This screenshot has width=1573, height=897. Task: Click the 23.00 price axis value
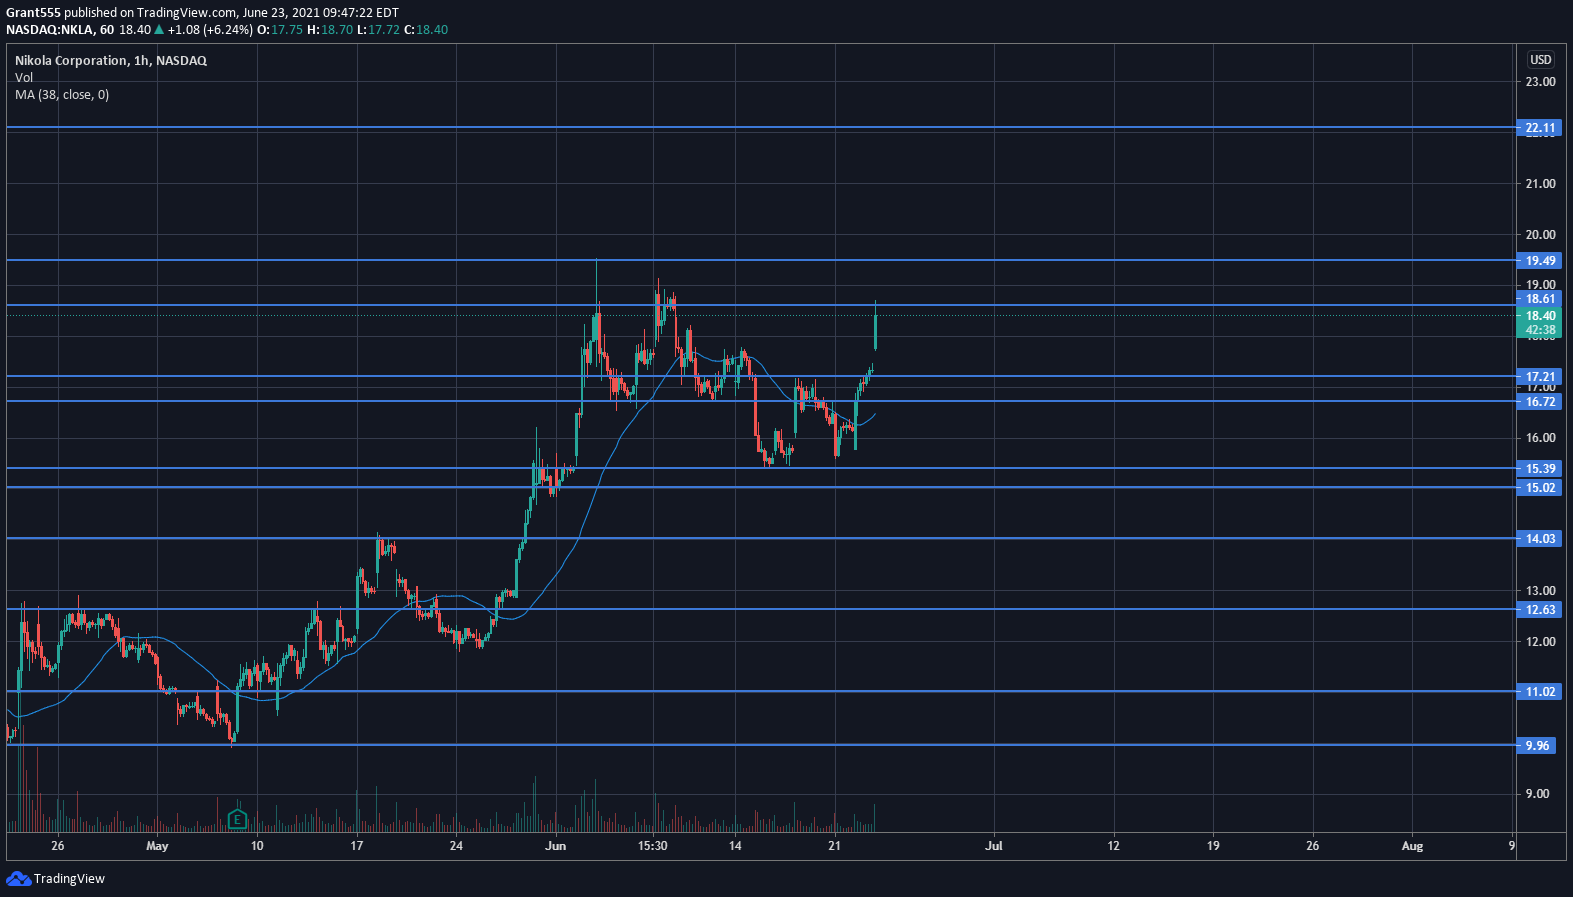coord(1540,82)
